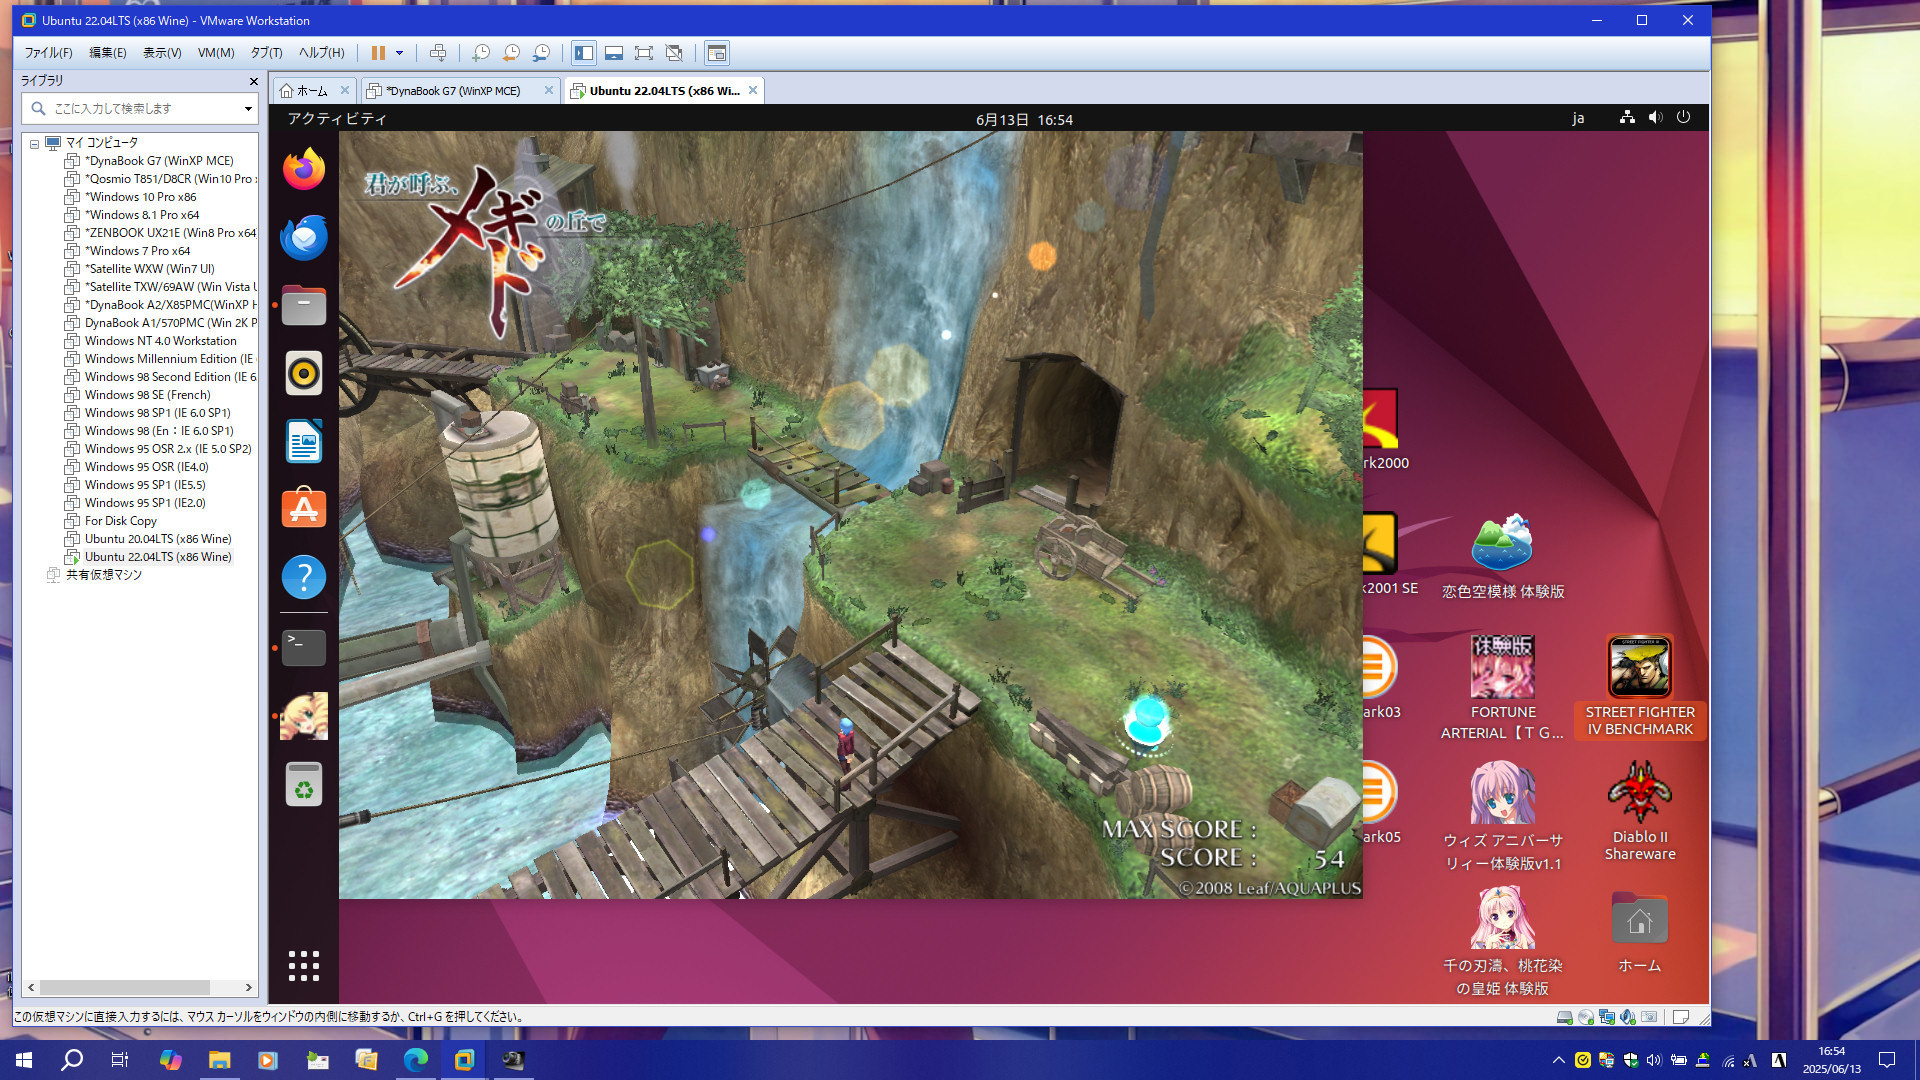Toggle Unity mode toolbar icon
The height and width of the screenshot is (1080, 1920).
tap(674, 53)
